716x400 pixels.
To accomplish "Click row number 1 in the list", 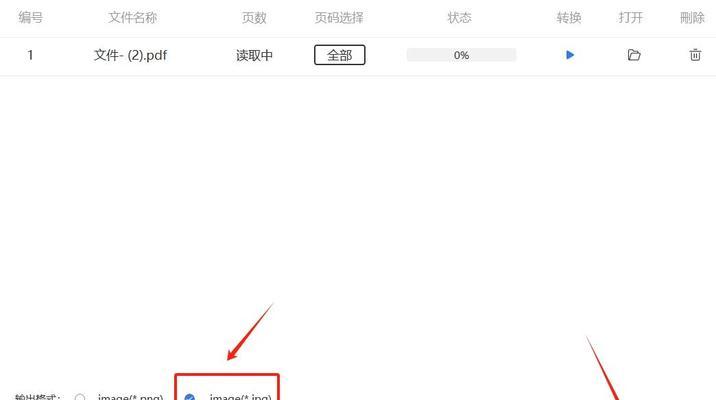I will 30,55.
